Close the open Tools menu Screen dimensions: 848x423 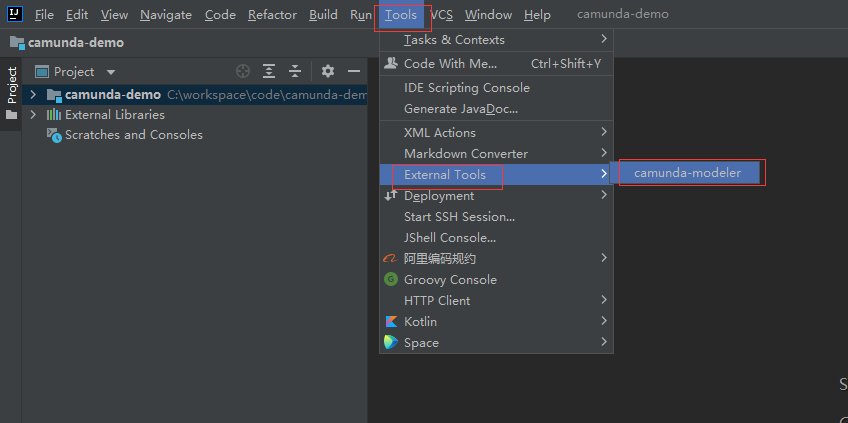(x=401, y=15)
